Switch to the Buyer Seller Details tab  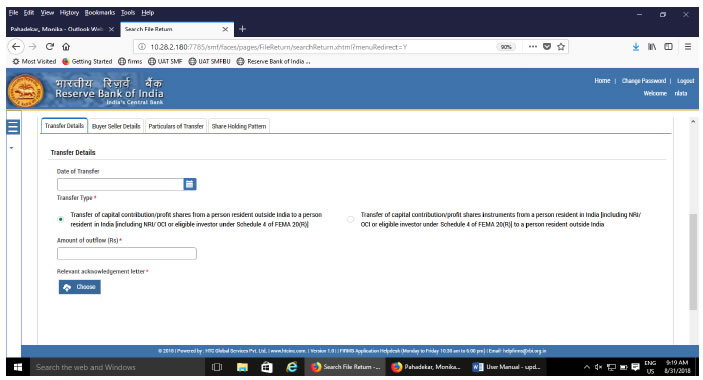116,126
